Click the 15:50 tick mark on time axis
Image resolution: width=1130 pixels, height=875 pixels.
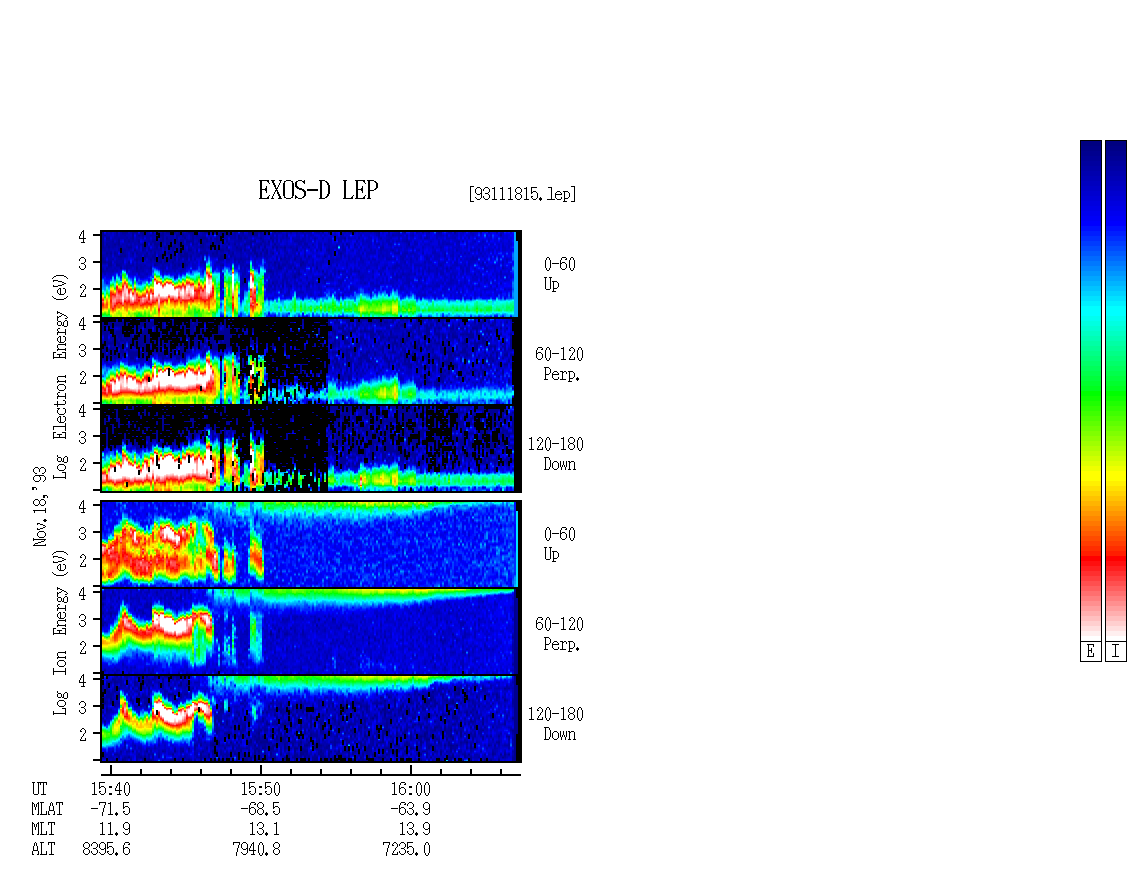[260, 770]
